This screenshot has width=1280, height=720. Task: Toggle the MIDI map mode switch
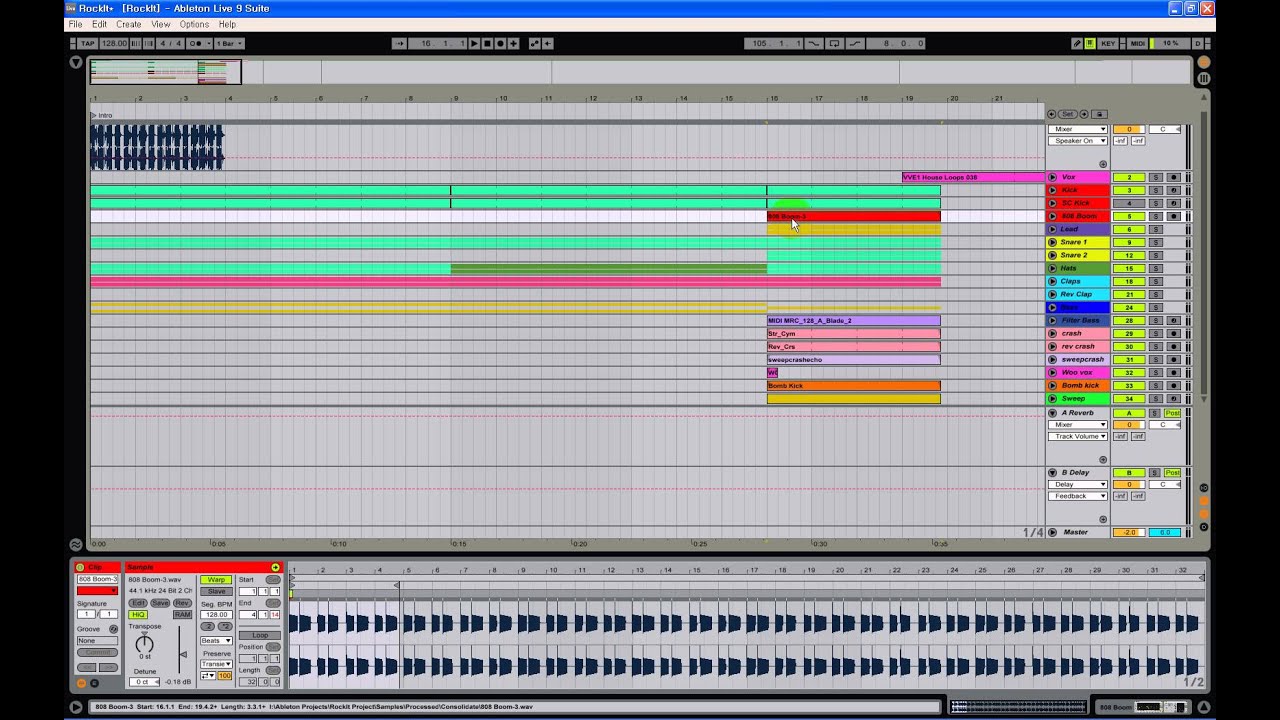click(1137, 43)
